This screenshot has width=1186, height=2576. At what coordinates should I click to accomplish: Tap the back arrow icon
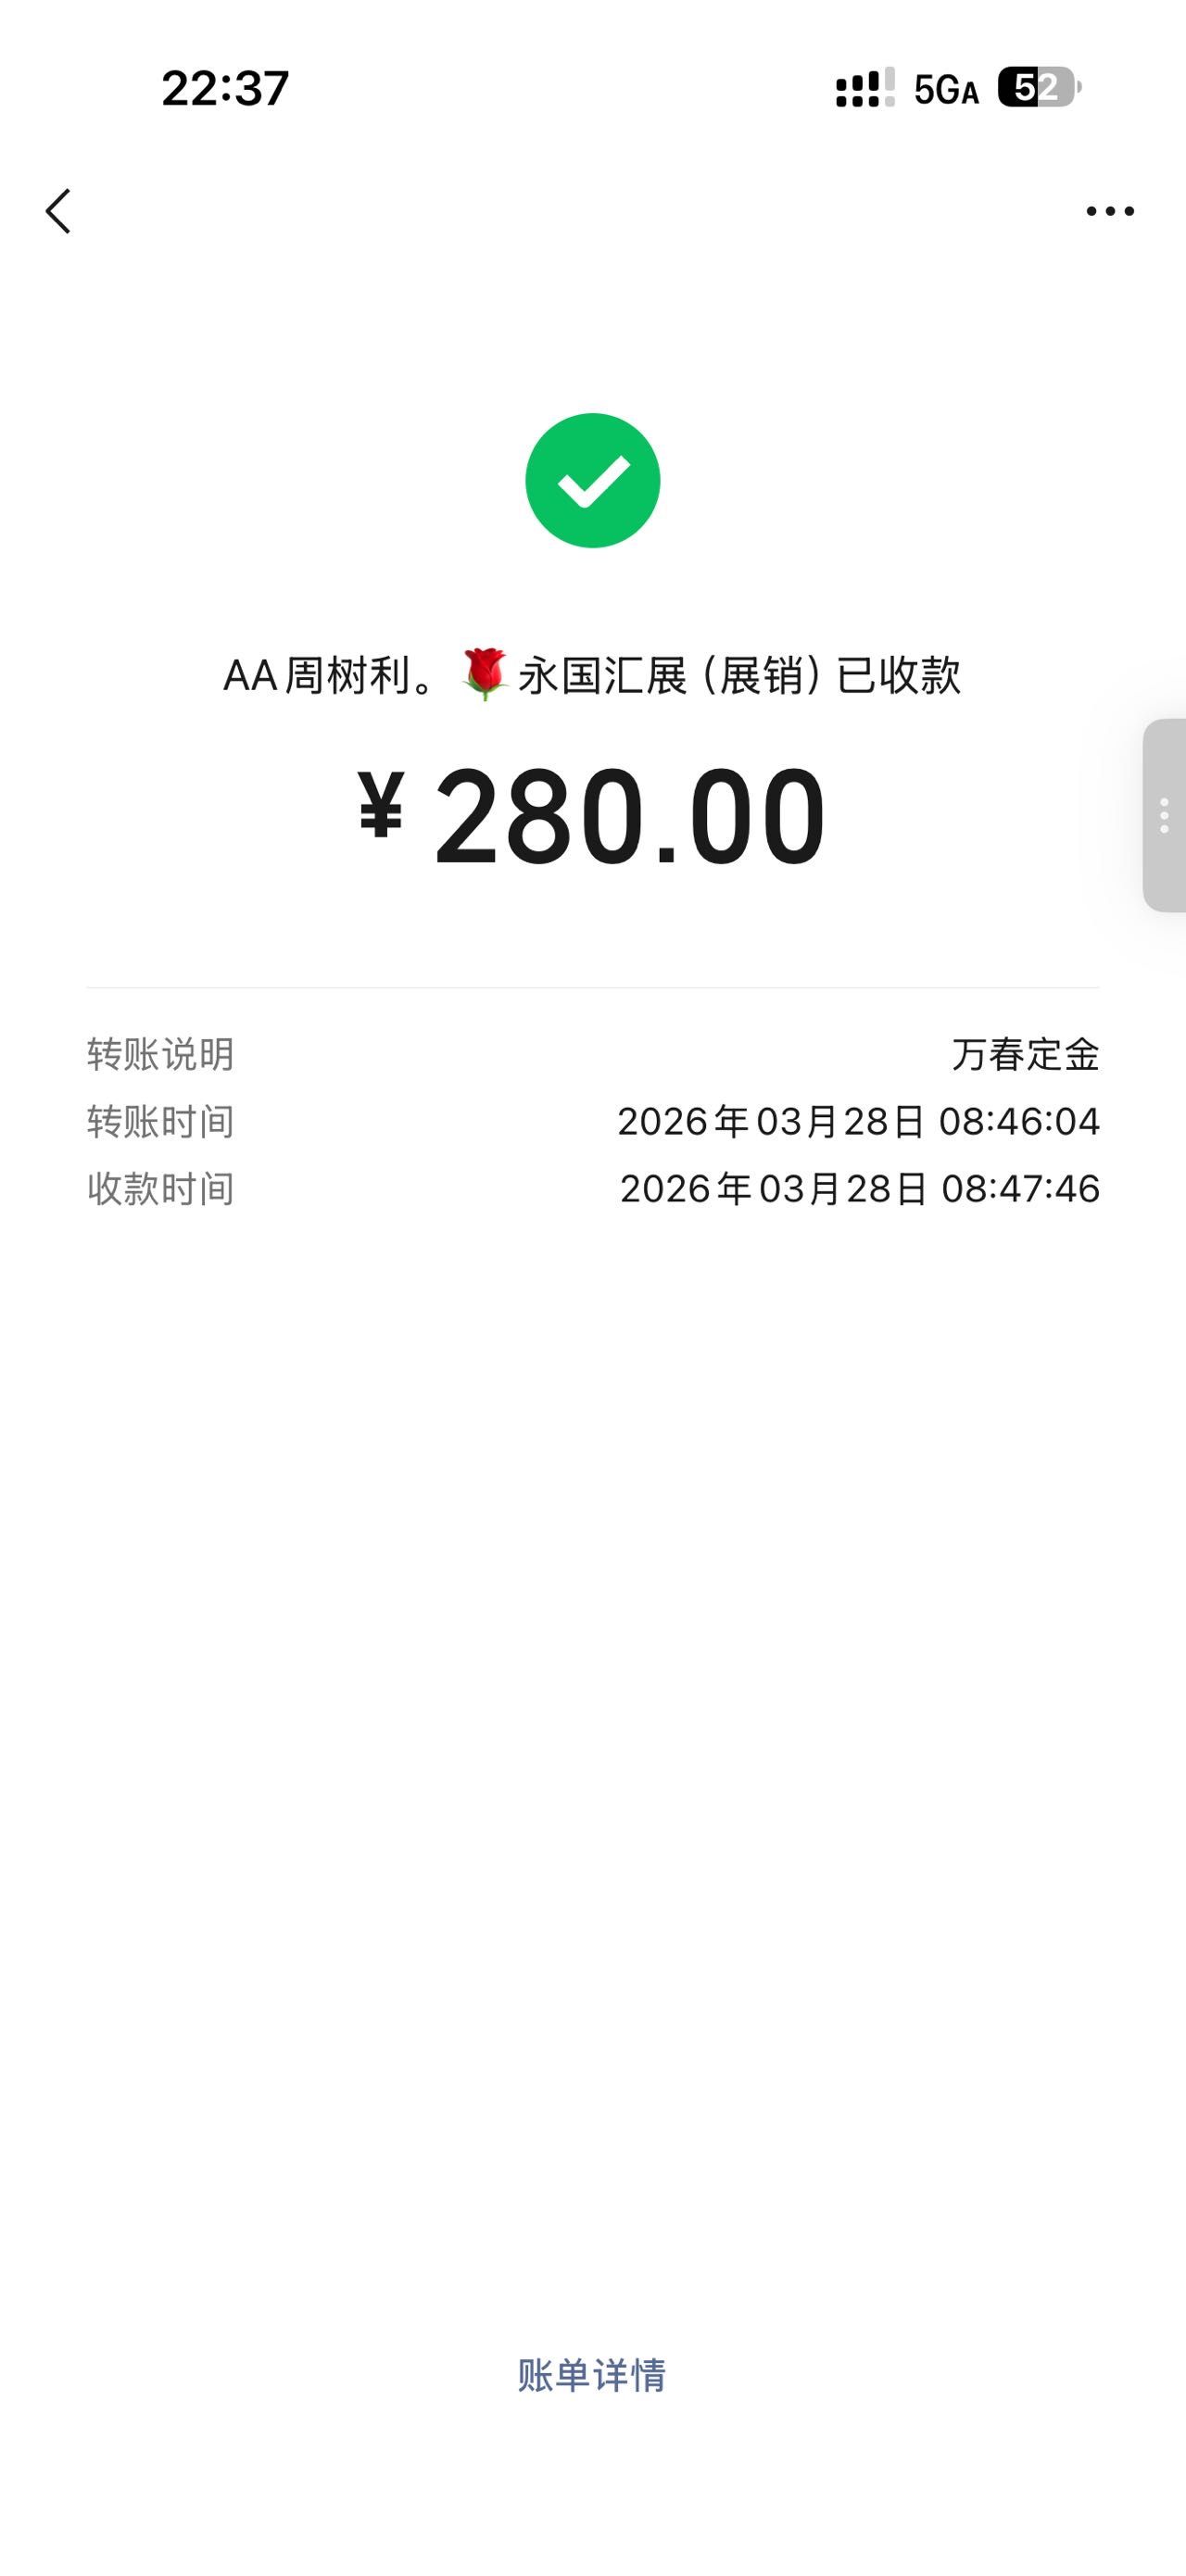[x=59, y=211]
